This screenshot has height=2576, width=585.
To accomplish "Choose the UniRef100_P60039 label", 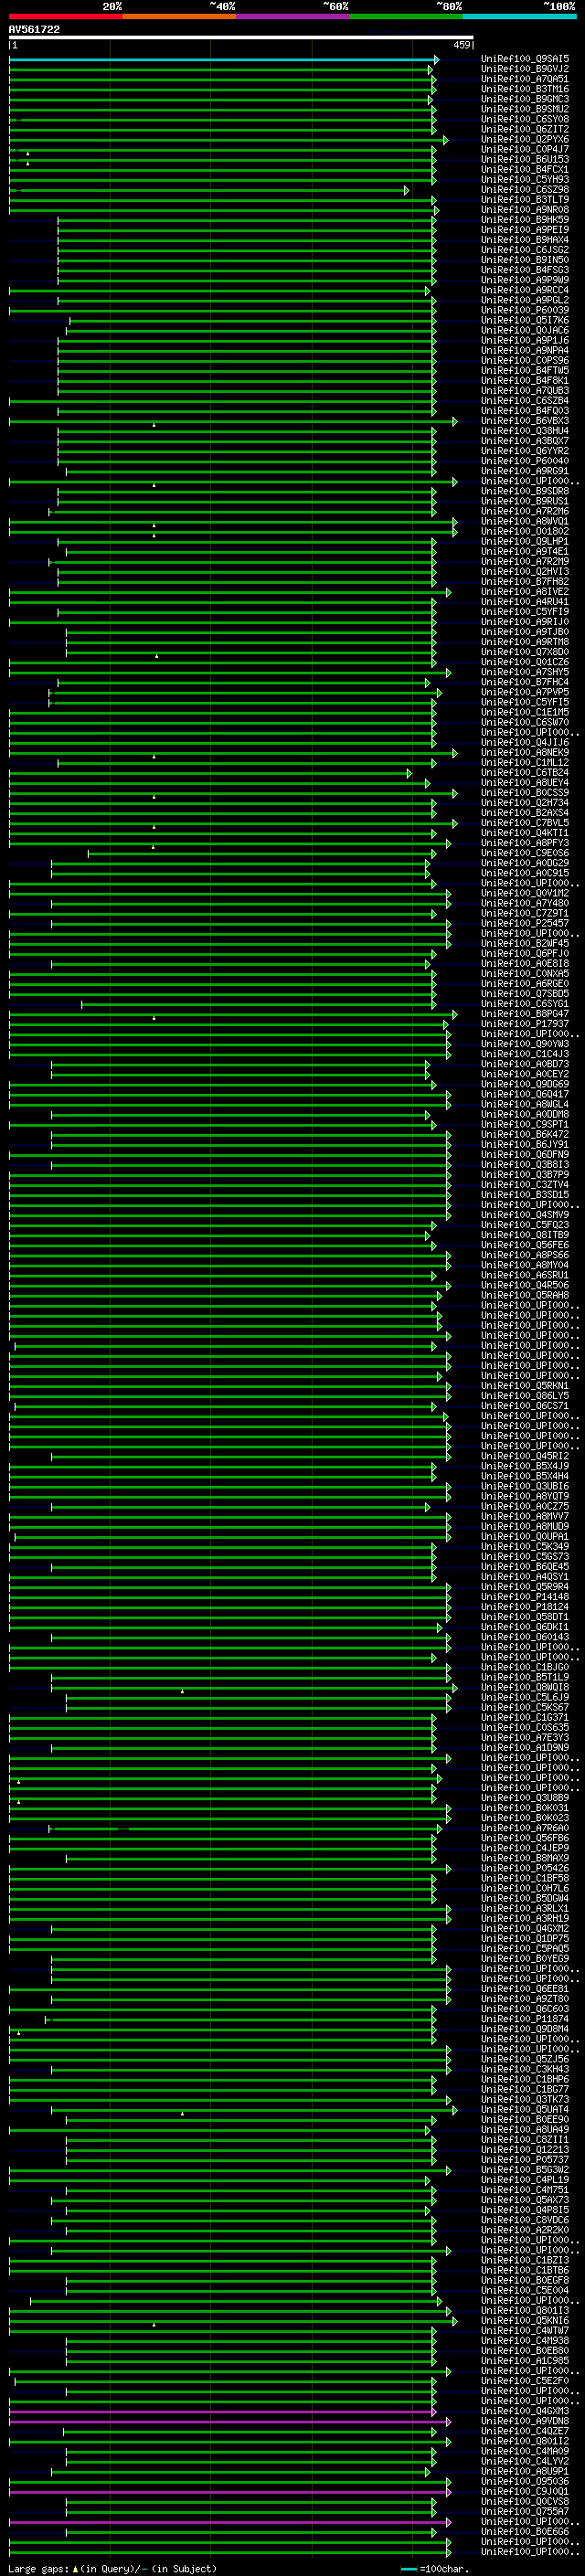I will click(x=524, y=310).
